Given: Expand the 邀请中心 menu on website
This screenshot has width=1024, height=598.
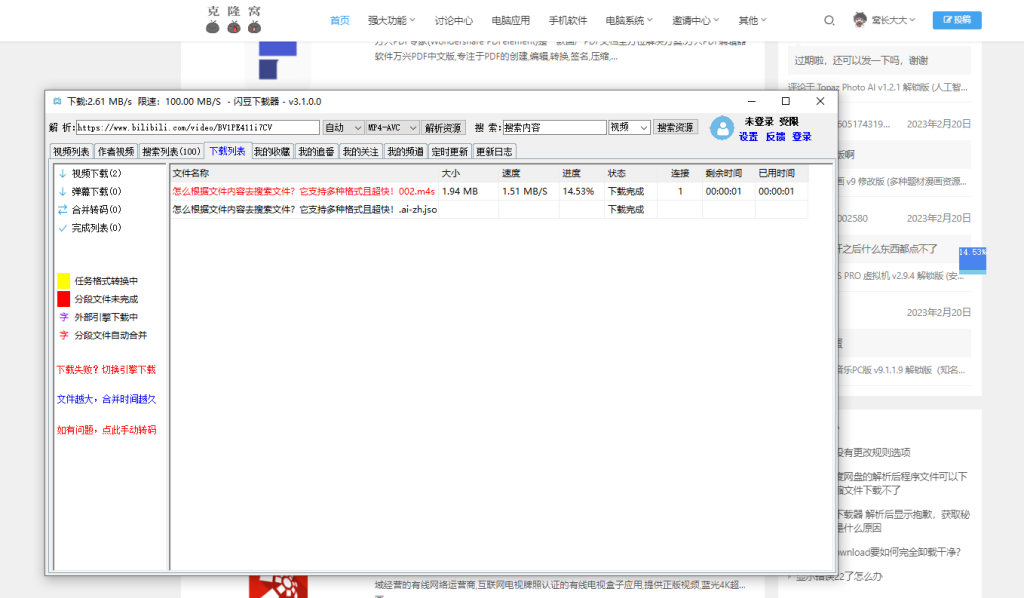Looking at the screenshot, I should 696,20.
